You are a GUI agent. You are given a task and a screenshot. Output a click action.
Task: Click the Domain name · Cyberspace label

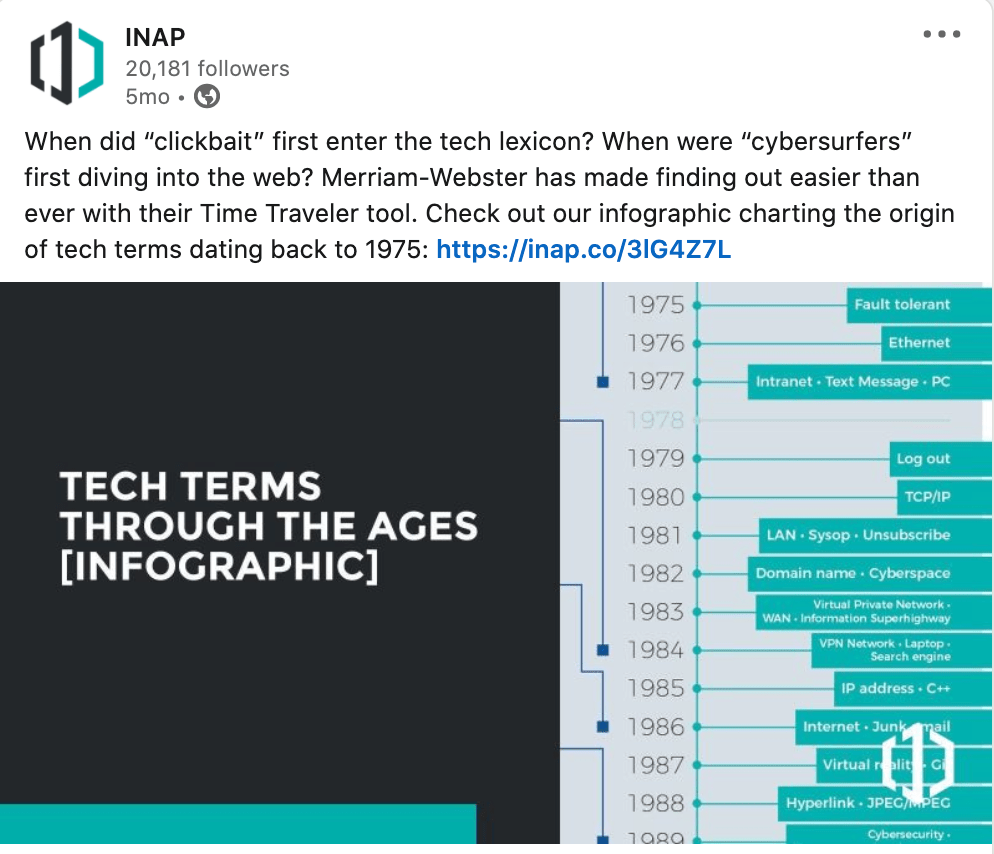point(852,574)
